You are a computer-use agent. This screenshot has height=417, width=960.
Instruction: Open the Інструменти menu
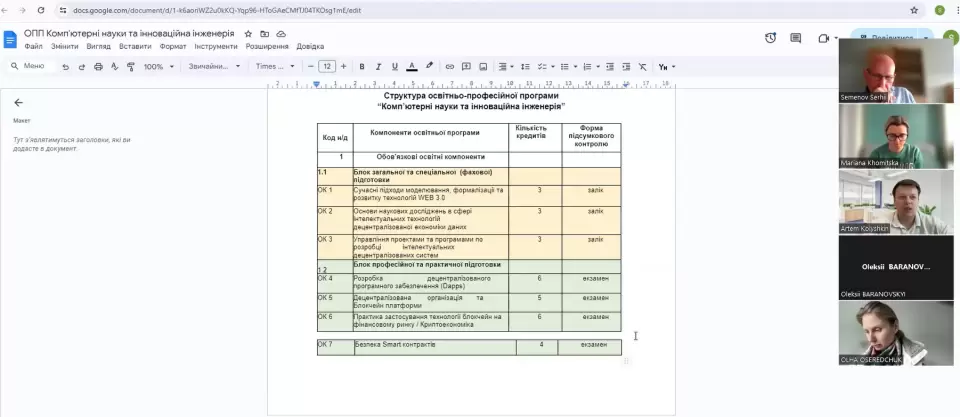(216, 47)
